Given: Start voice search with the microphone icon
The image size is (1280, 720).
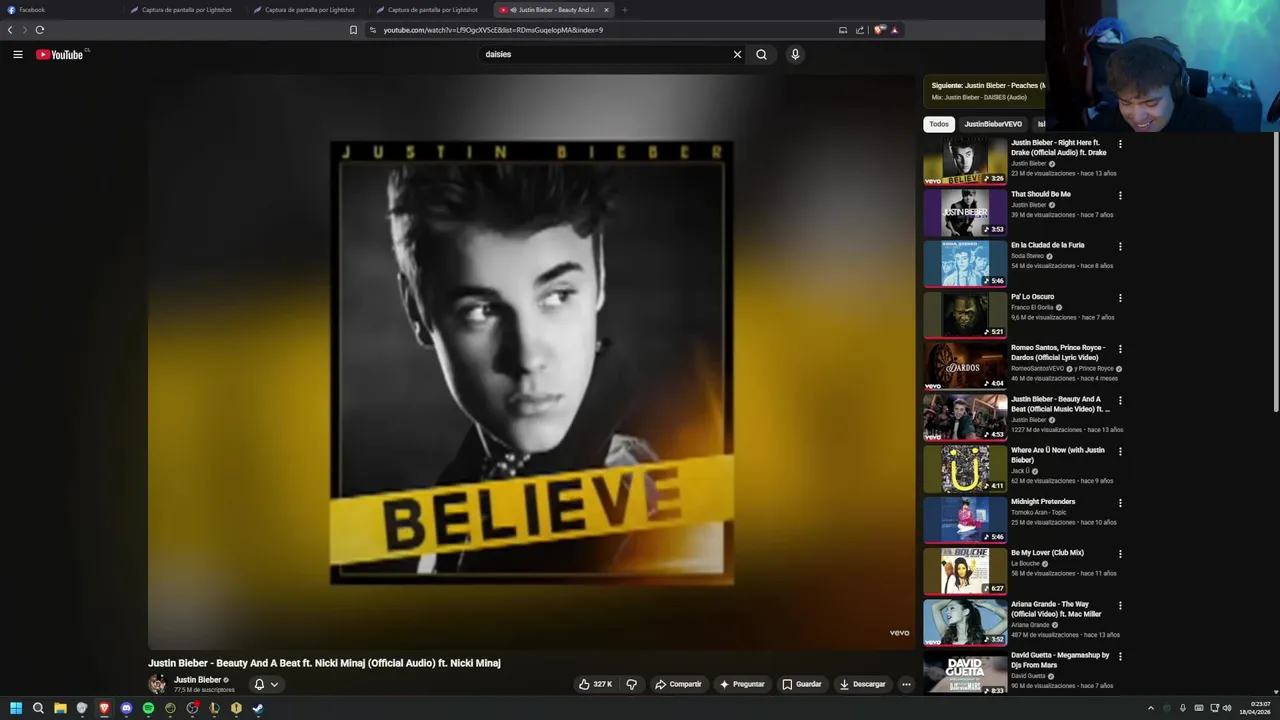Looking at the screenshot, I should click(795, 54).
